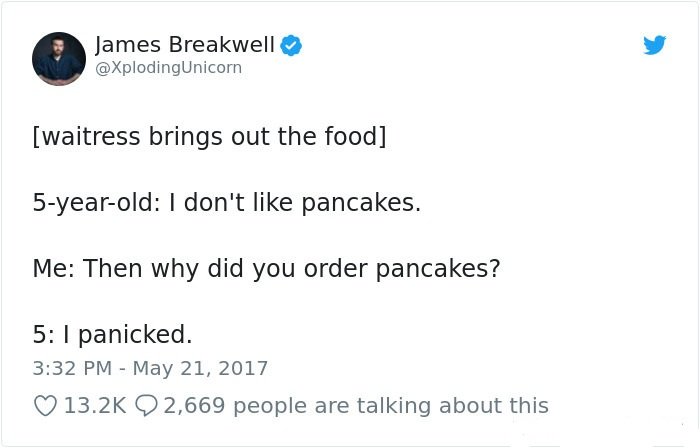
Task: Click the '5-year-old:' speaker label
Action: click(96, 203)
